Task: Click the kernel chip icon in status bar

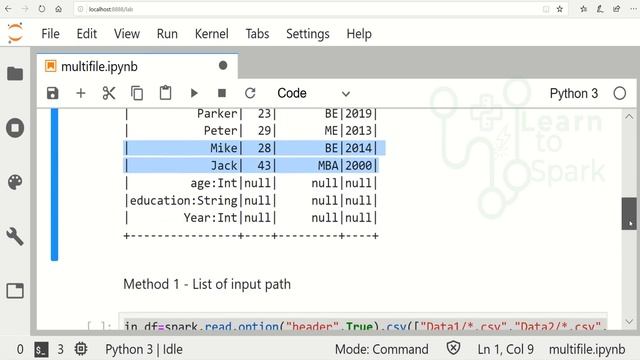Action: click(81, 349)
